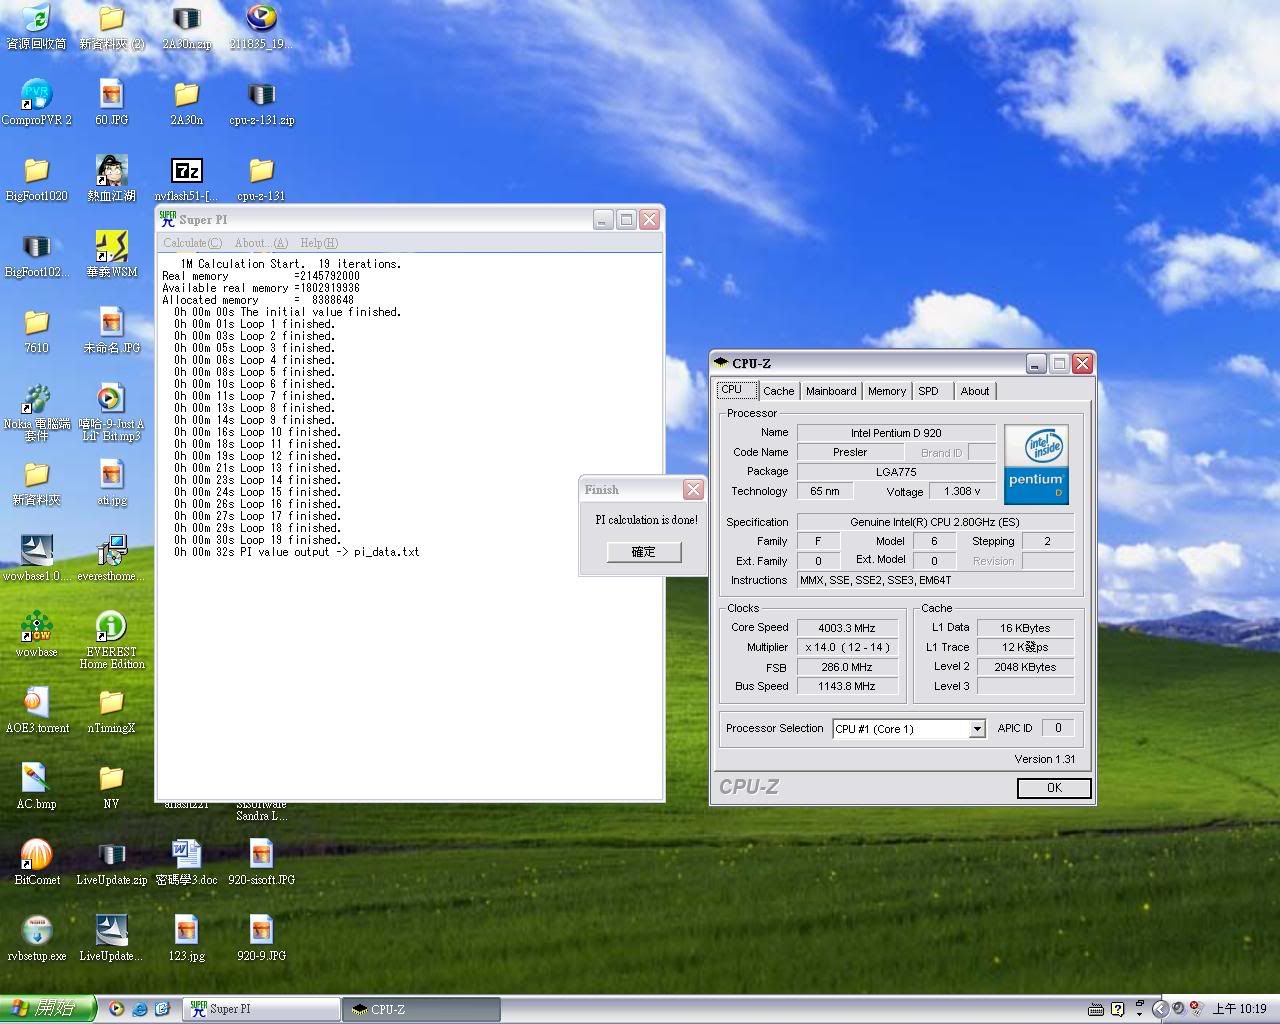Switch to Super PI taskbar button

click(x=261, y=1009)
